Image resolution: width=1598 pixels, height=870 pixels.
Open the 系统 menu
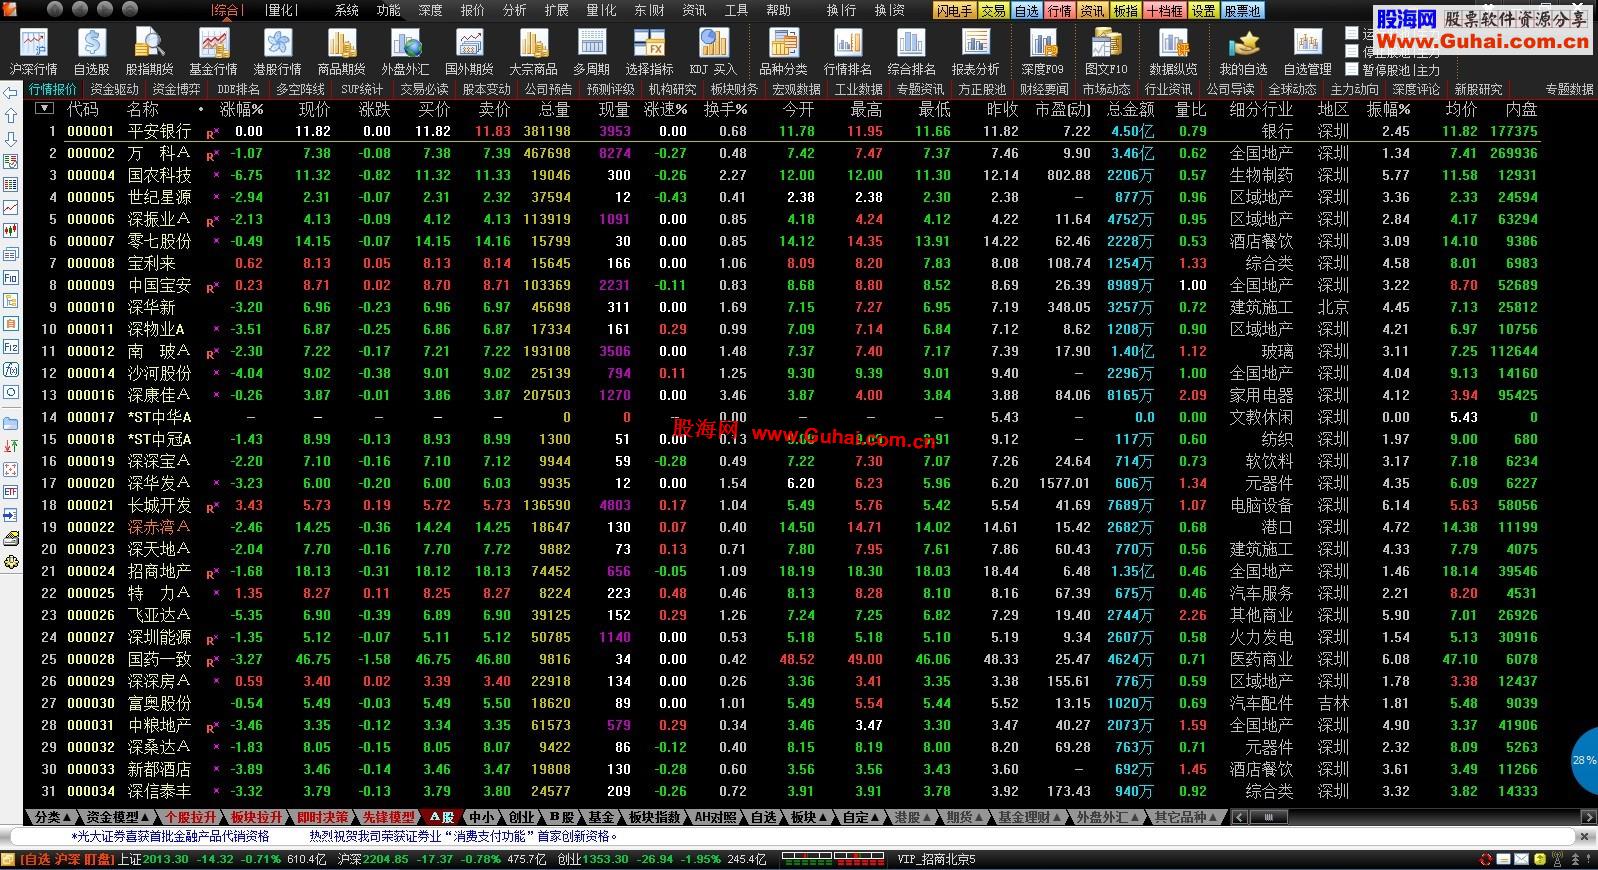coord(347,10)
